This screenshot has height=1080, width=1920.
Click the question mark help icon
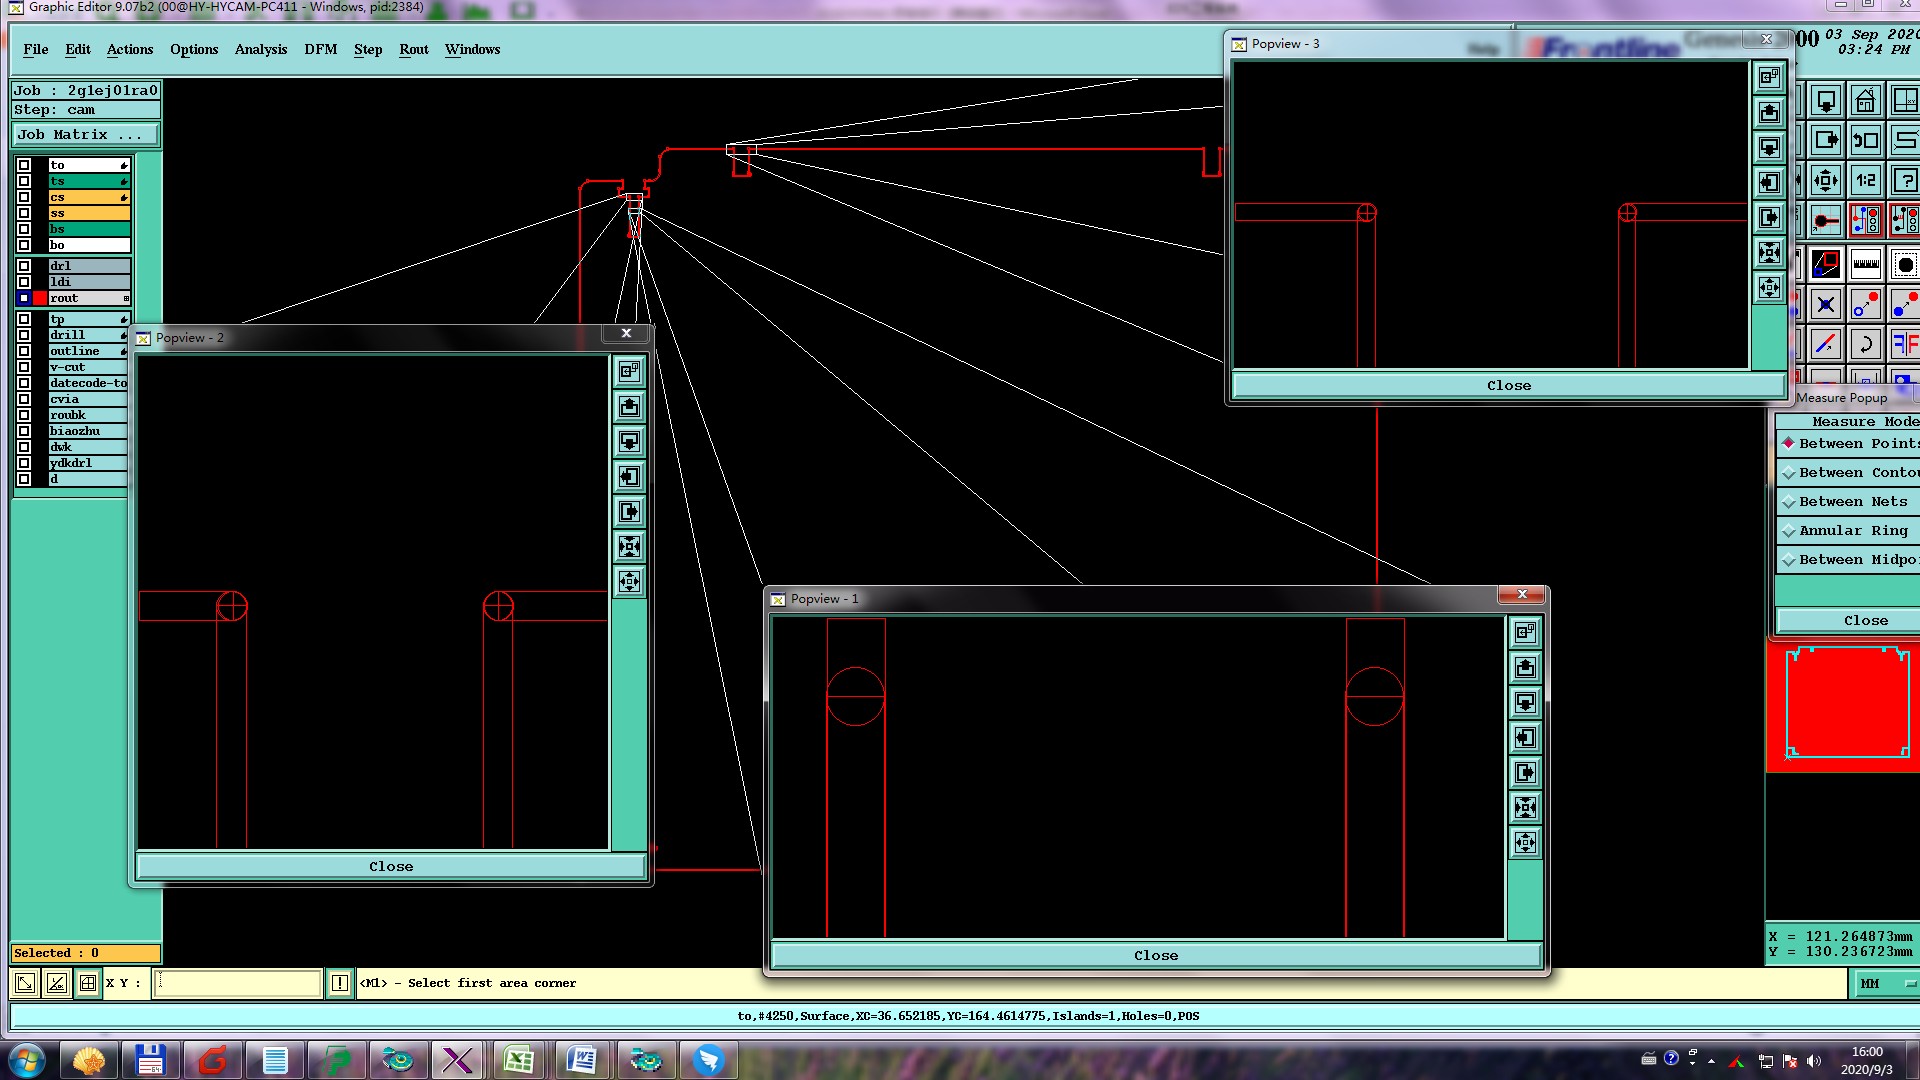1905,181
